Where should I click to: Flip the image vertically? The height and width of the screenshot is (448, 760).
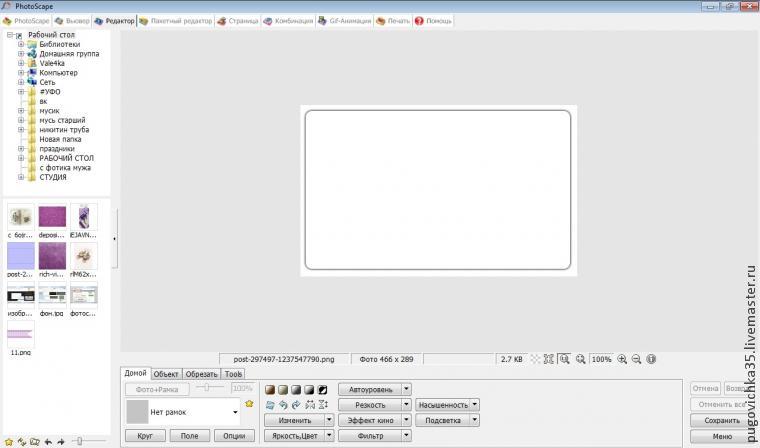pyautogui.click(x=323, y=404)
